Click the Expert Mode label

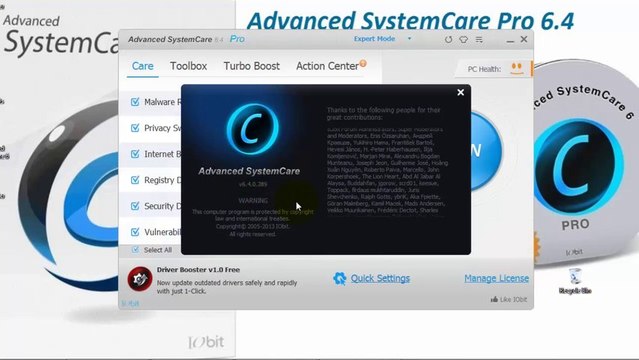coord(374,39)
